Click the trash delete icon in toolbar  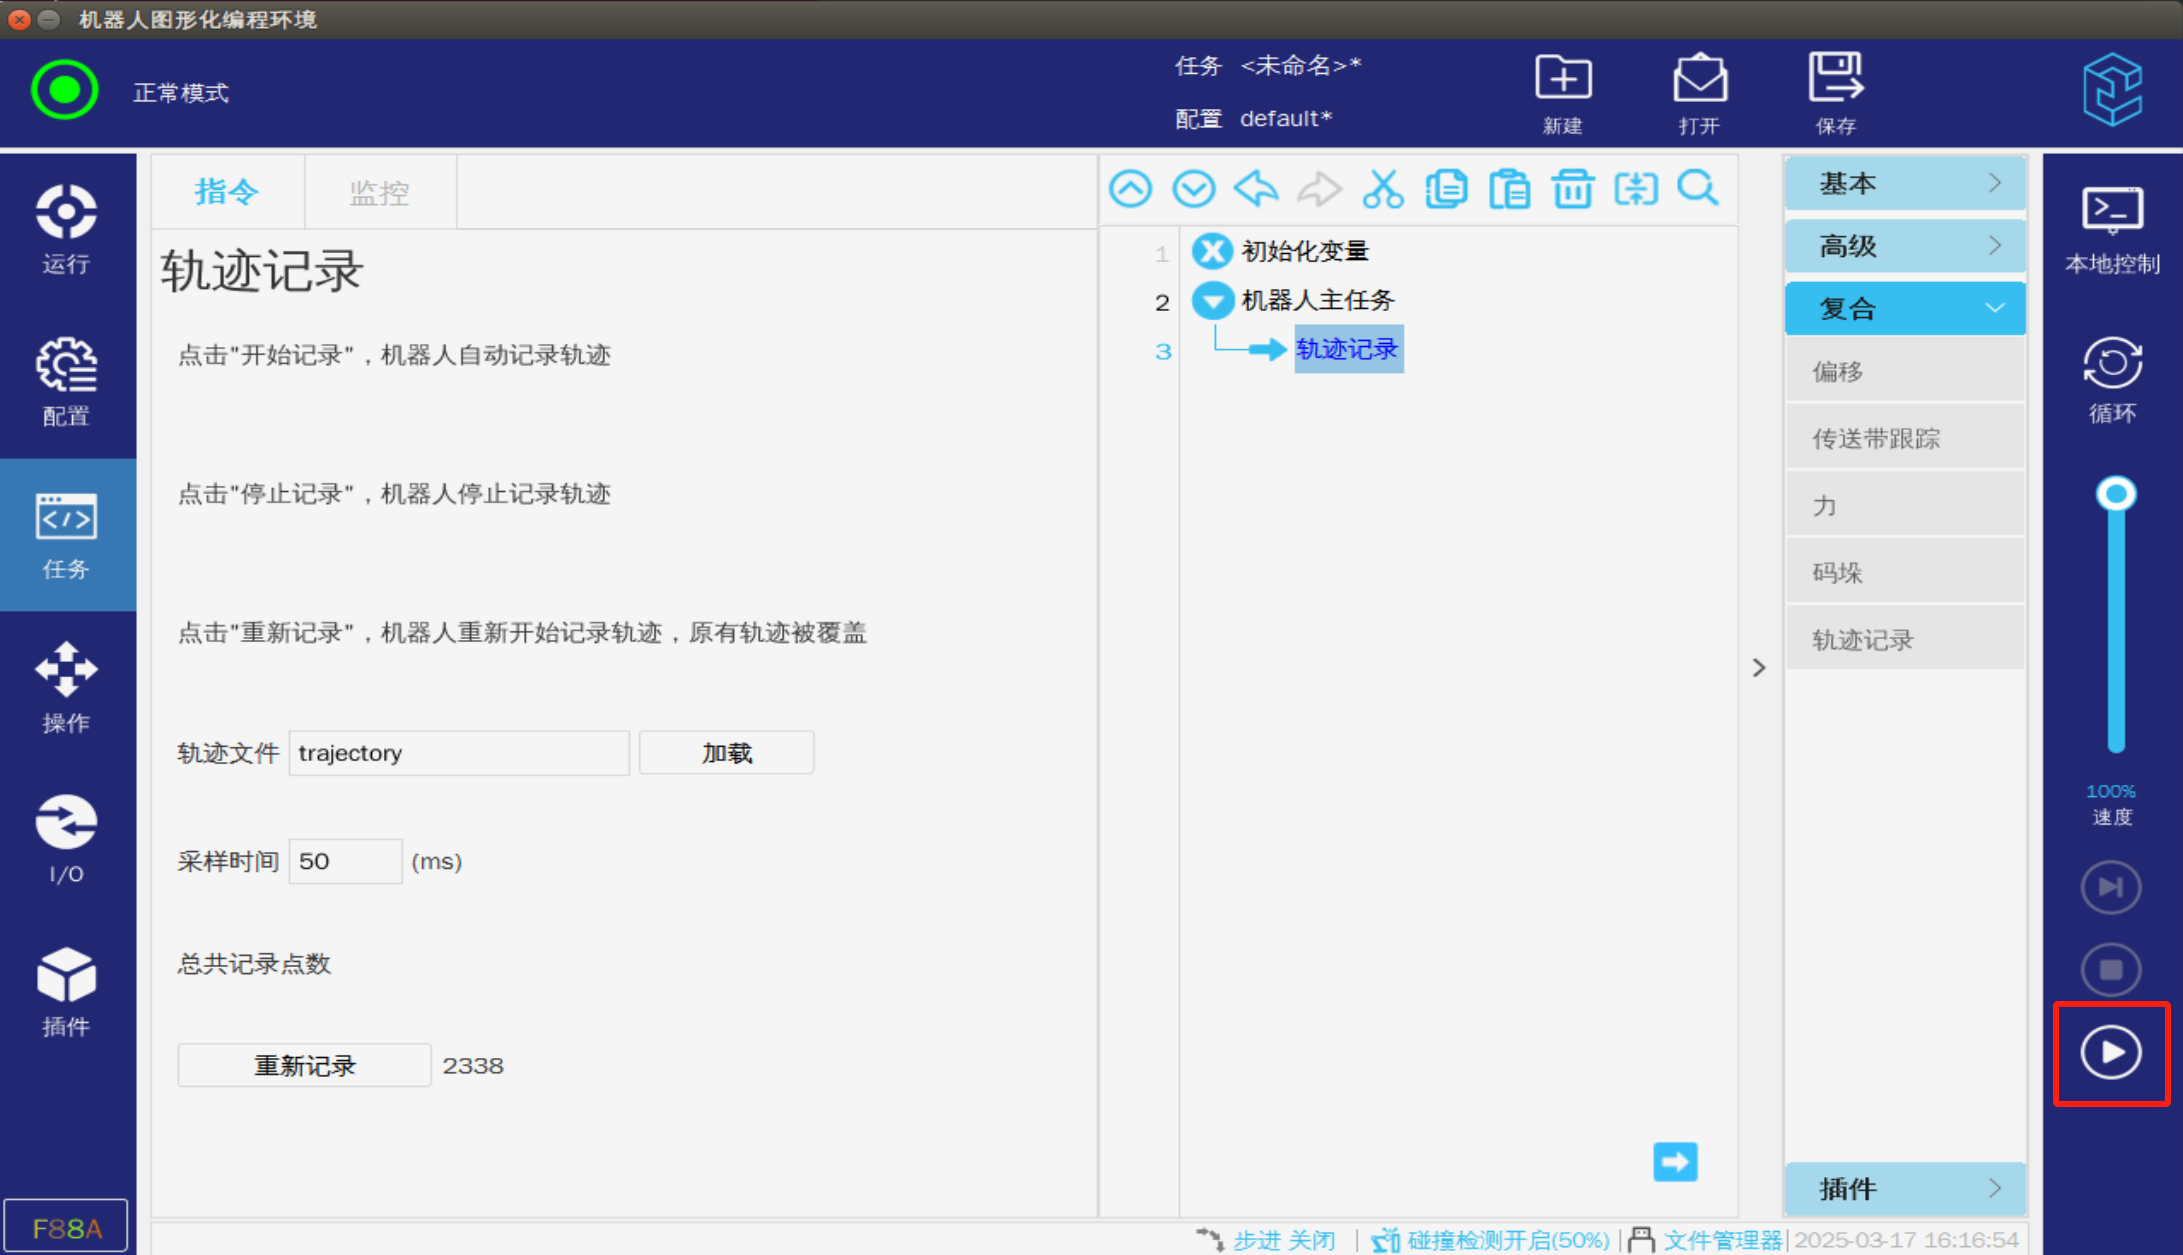(x=1572, y=189)
